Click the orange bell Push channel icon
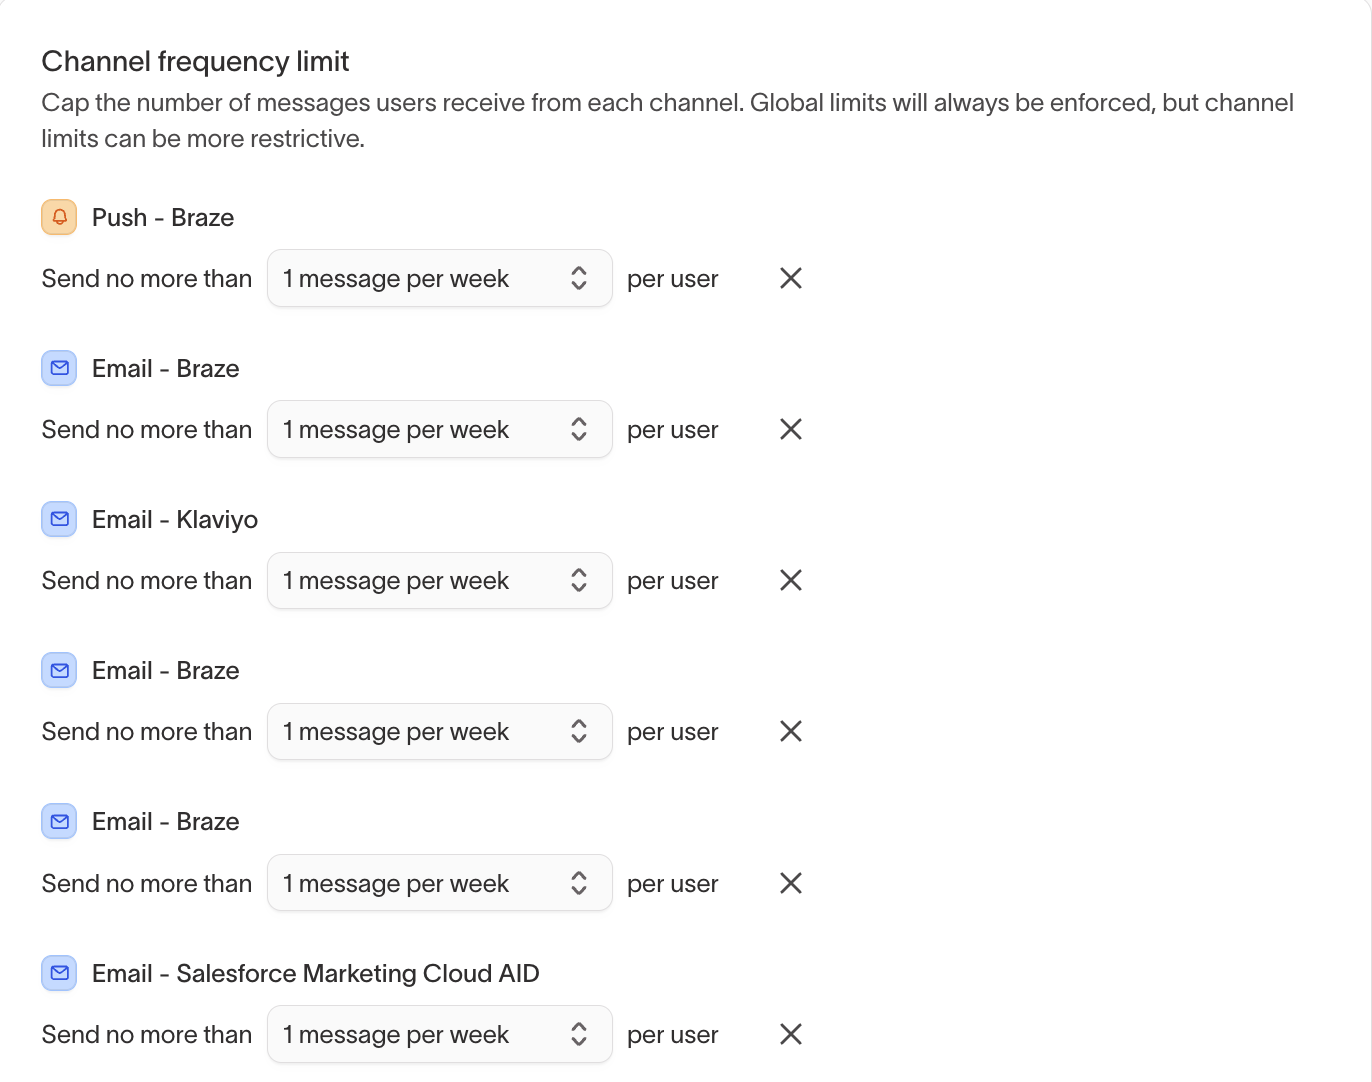The height and width of the screenshot is (1082, 1372). 59,217
